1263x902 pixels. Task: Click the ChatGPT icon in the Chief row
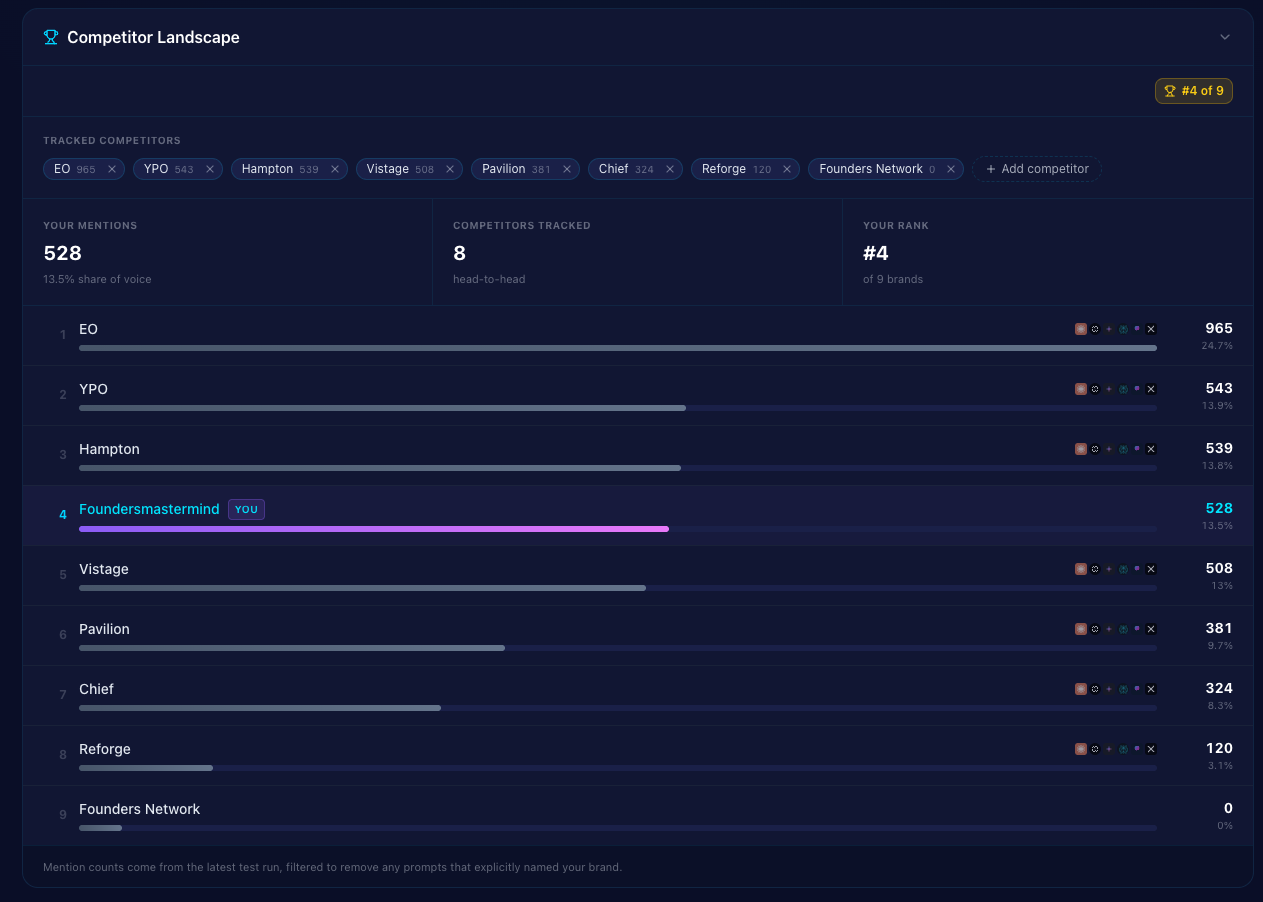click(1095, 689)
